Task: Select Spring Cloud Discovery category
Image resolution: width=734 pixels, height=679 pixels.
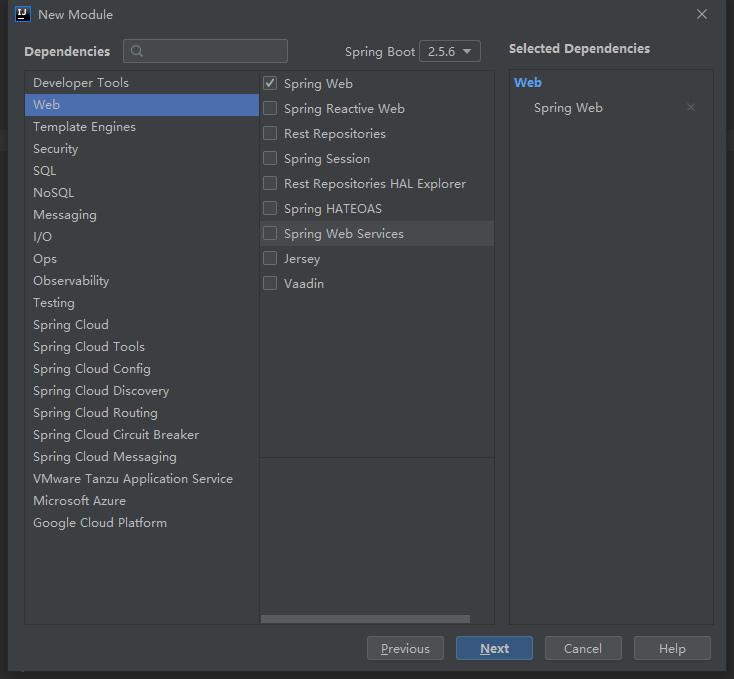Action: (x=141, y=391)
